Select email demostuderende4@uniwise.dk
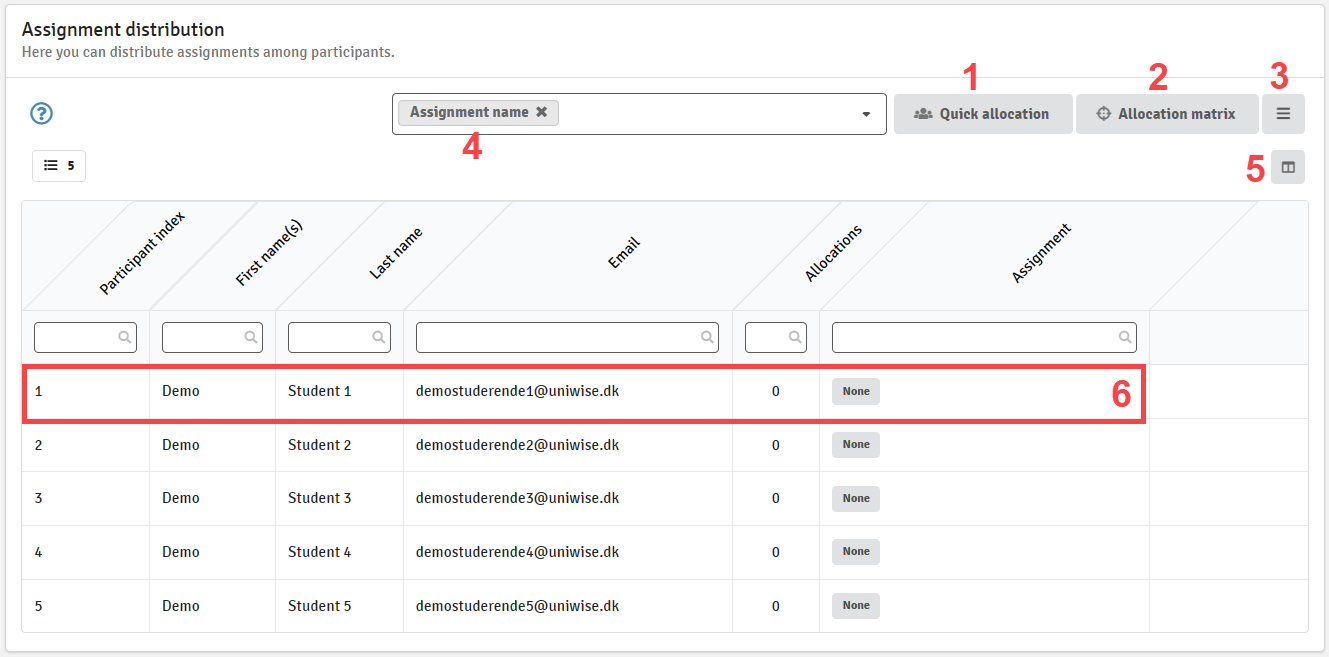The image size is (1329, 657). pos(517,552)
